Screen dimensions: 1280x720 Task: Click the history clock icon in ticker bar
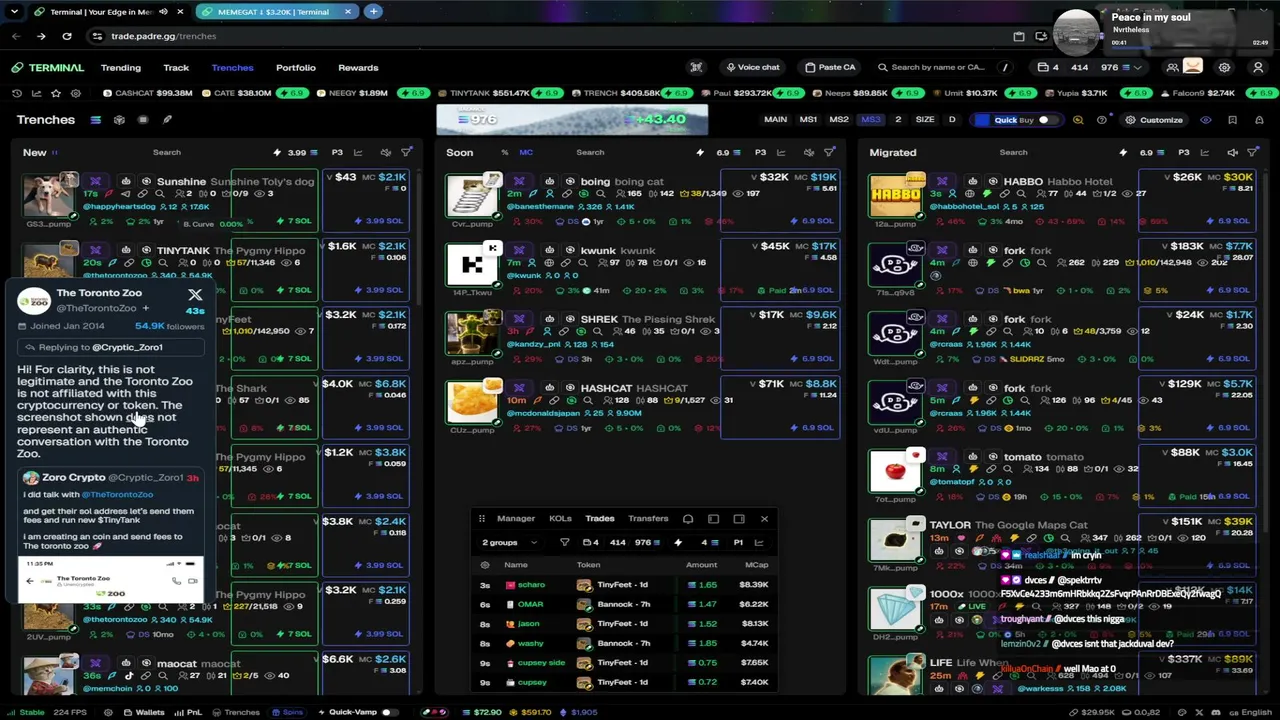(17, 93)
